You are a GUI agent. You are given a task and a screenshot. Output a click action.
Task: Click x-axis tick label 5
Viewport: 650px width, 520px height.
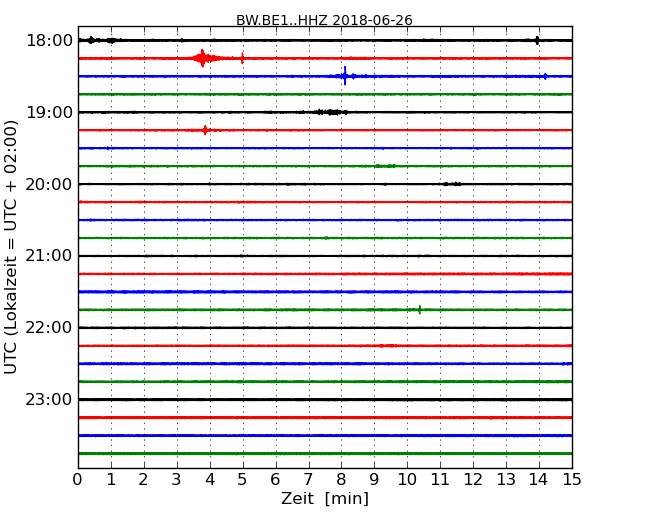tap(243, 480)
